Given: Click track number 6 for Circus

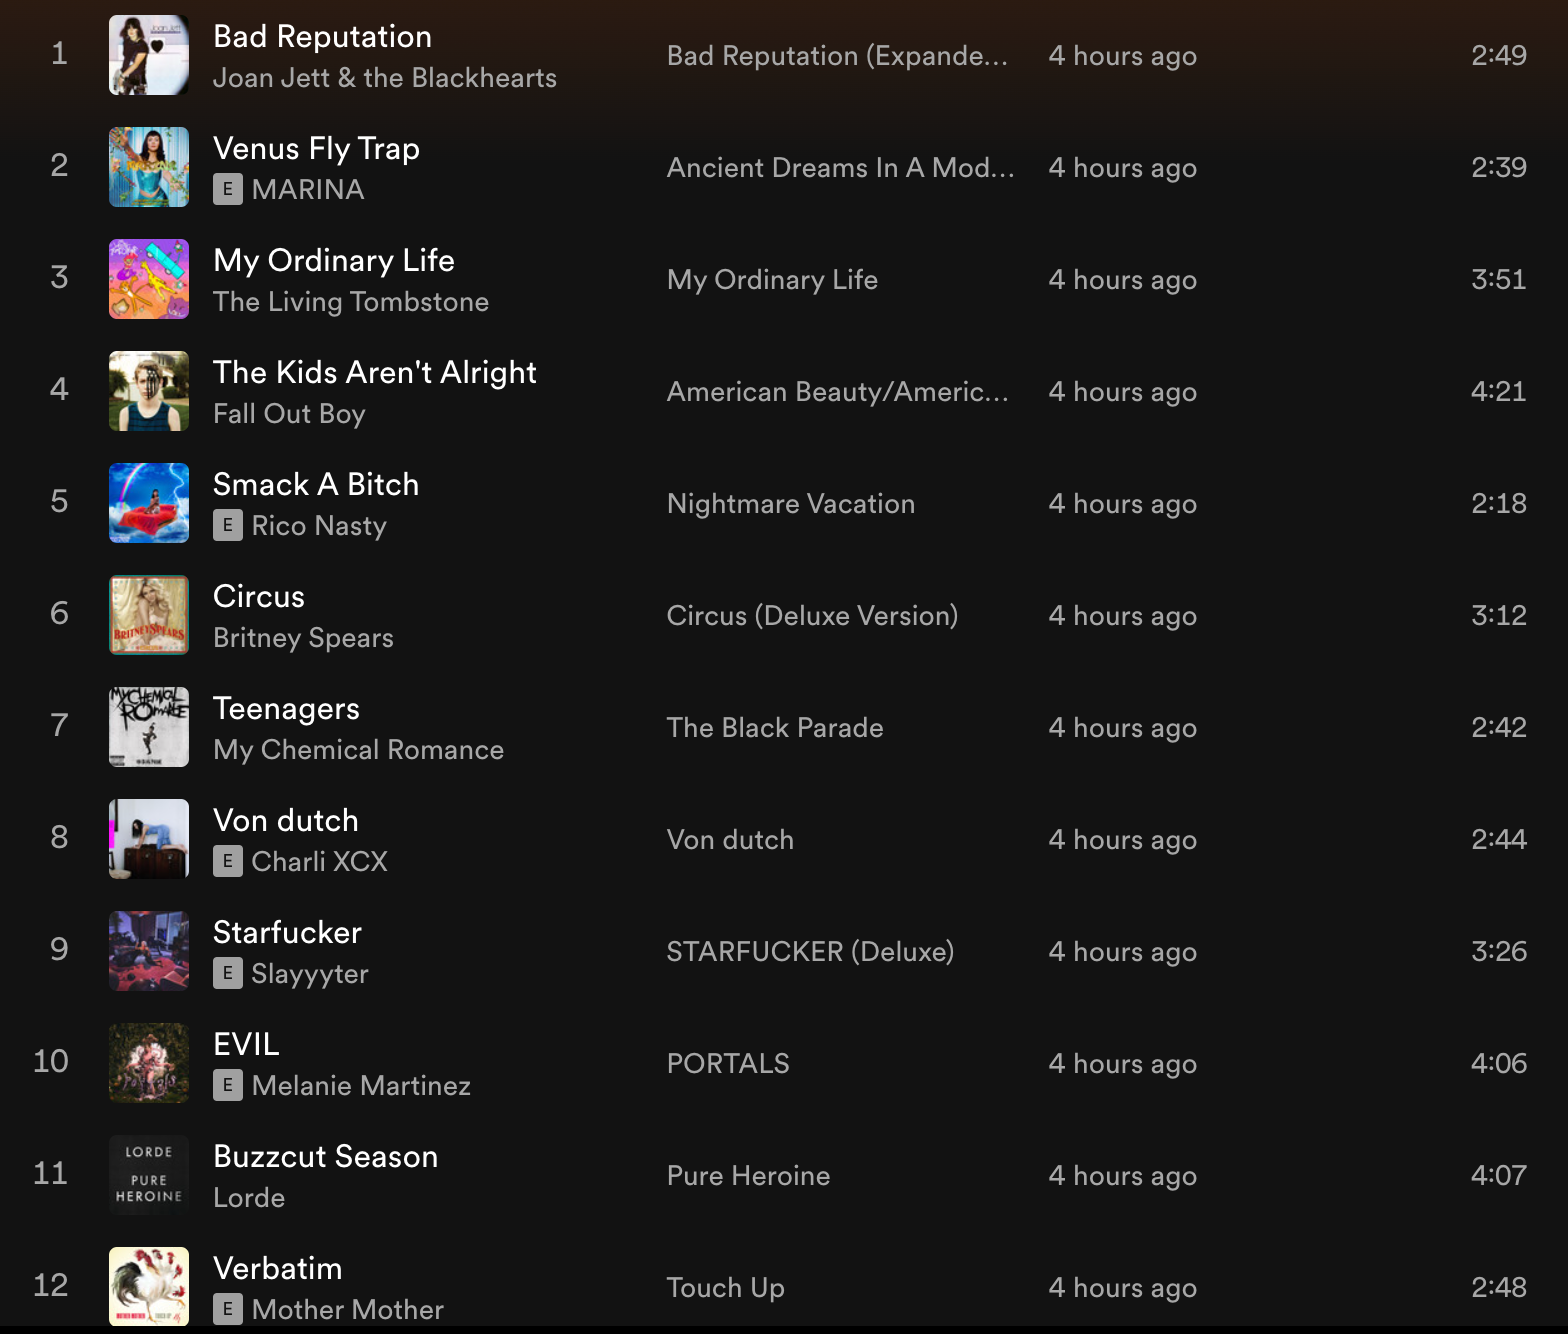Looking at the screenshot, I should (59, 613).
